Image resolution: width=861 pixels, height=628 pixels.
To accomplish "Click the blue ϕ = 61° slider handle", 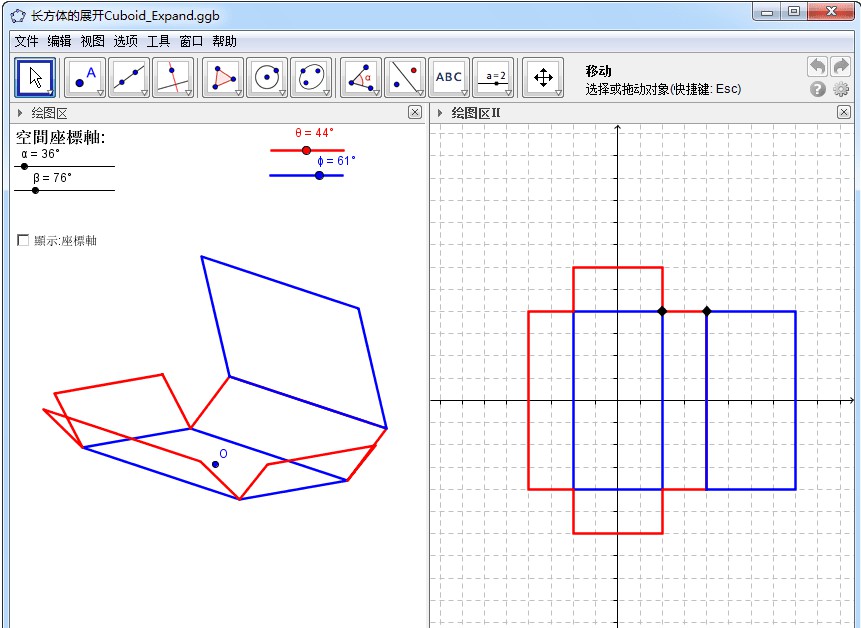I will tap(320, 176).
